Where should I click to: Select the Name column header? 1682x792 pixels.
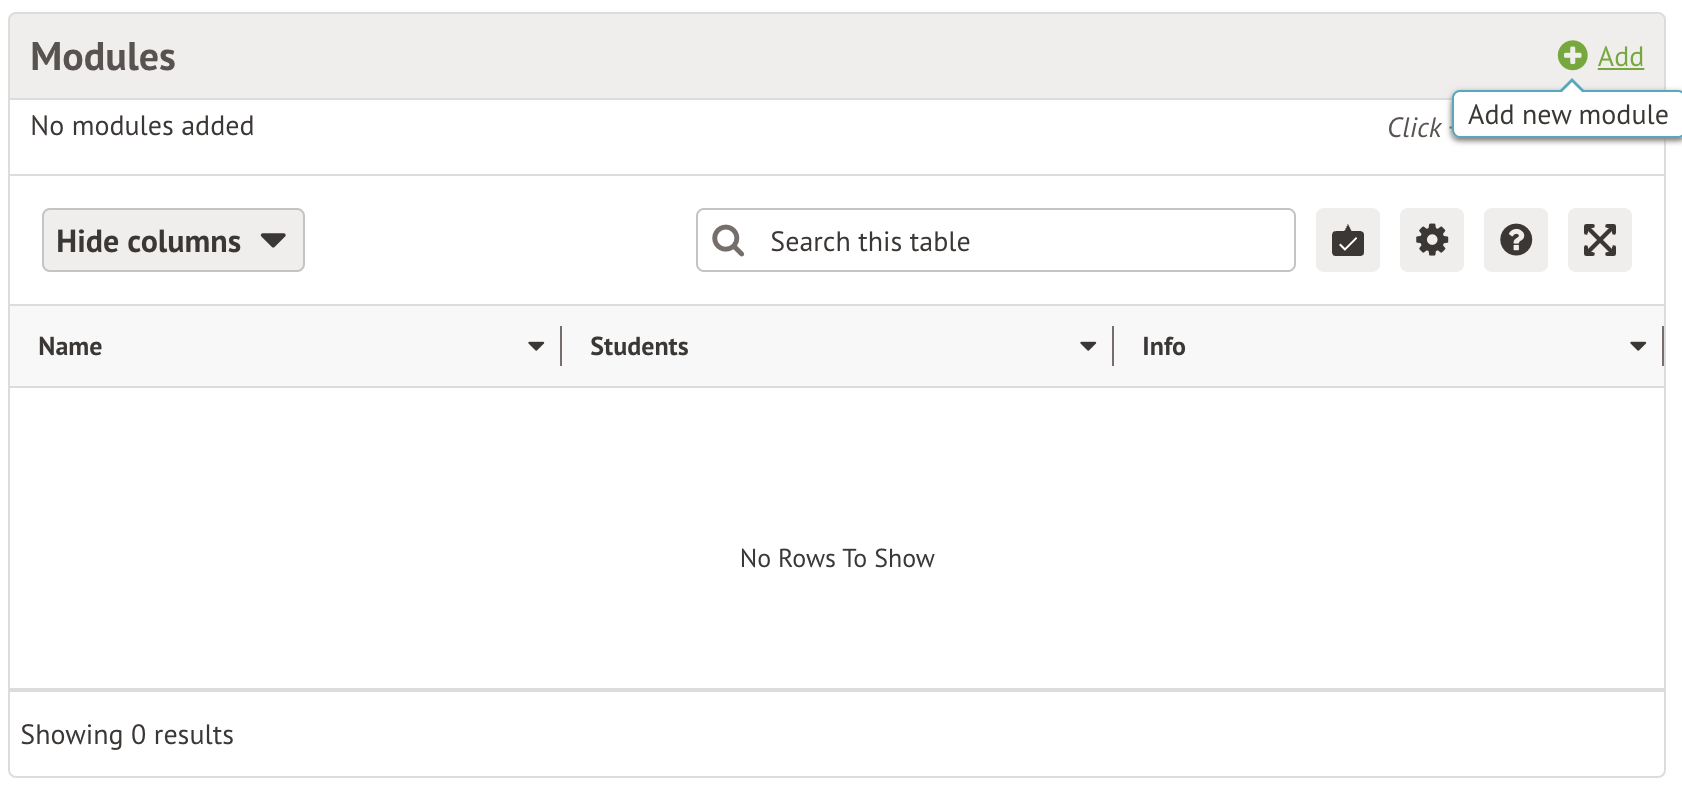(x=69, y=346)
